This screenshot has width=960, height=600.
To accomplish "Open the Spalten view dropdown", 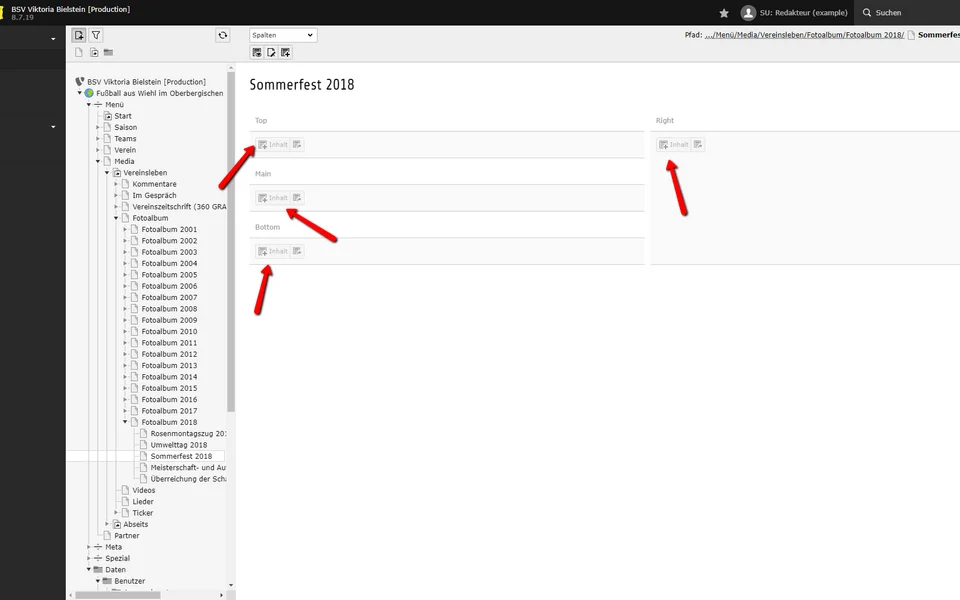I will coord(283,35).
